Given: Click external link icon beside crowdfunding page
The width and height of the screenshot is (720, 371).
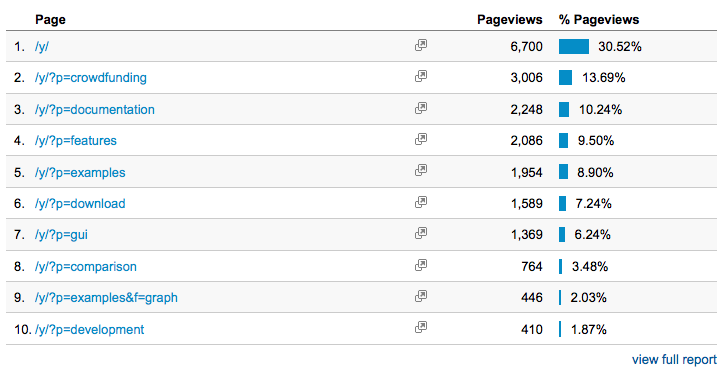Looking at the screenshot, I should (x=421, y=76).
